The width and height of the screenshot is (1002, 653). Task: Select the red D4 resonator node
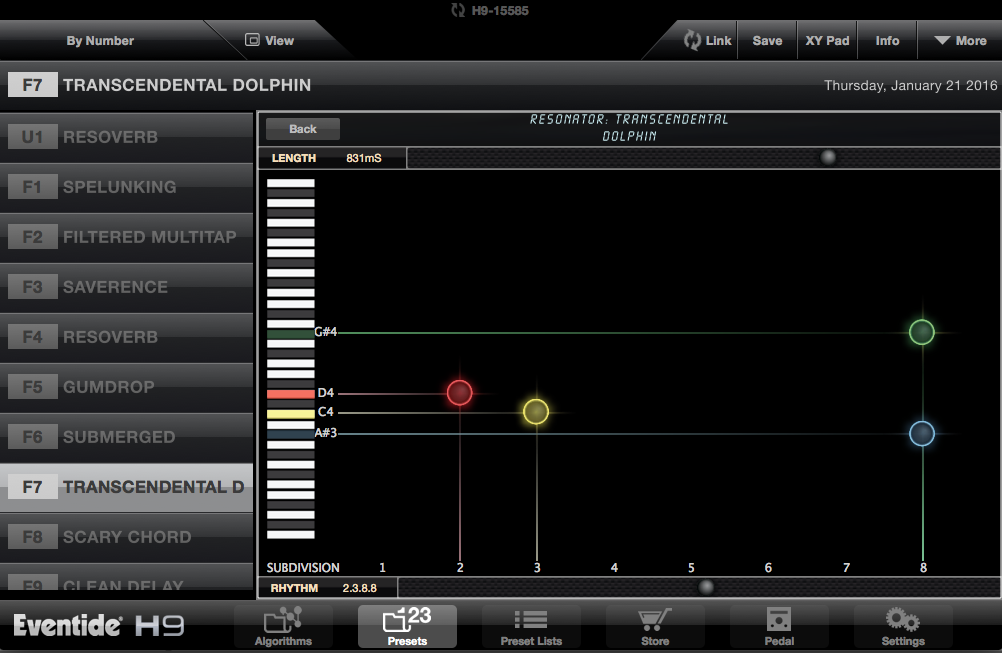[459, 393]
